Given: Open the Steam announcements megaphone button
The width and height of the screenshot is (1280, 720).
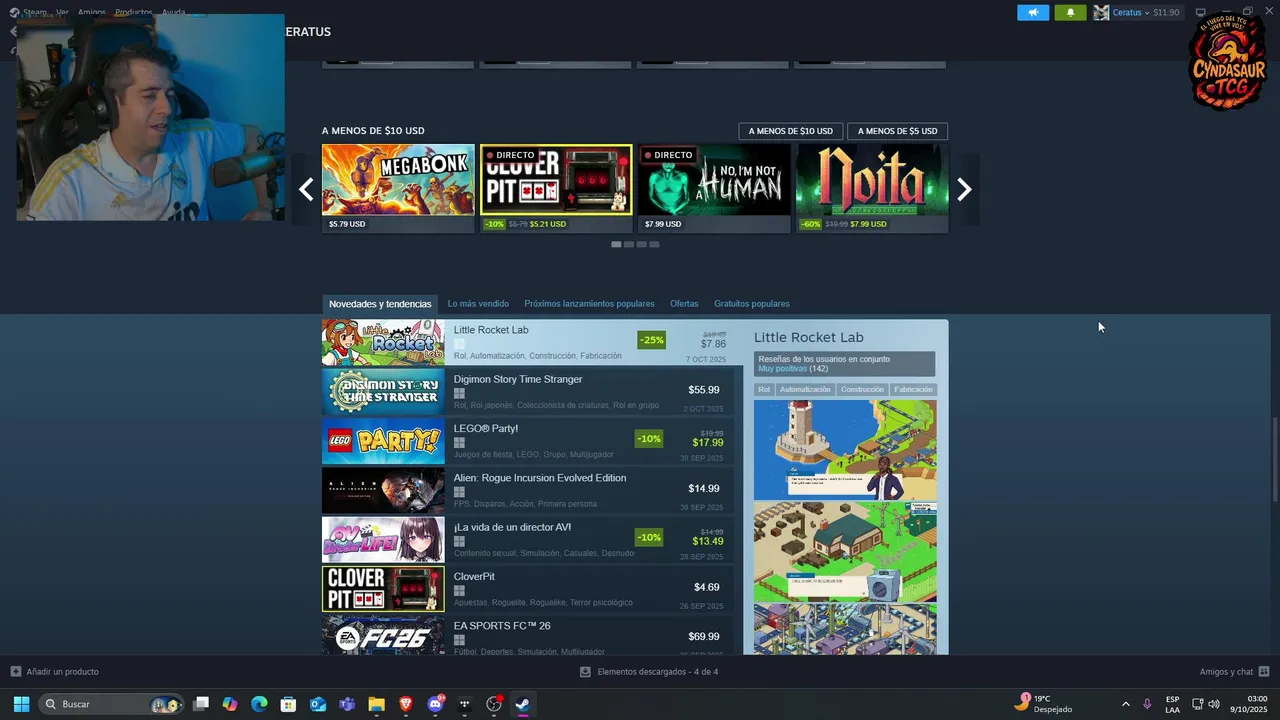Looking at the screenshot, I should [1033, 12].
